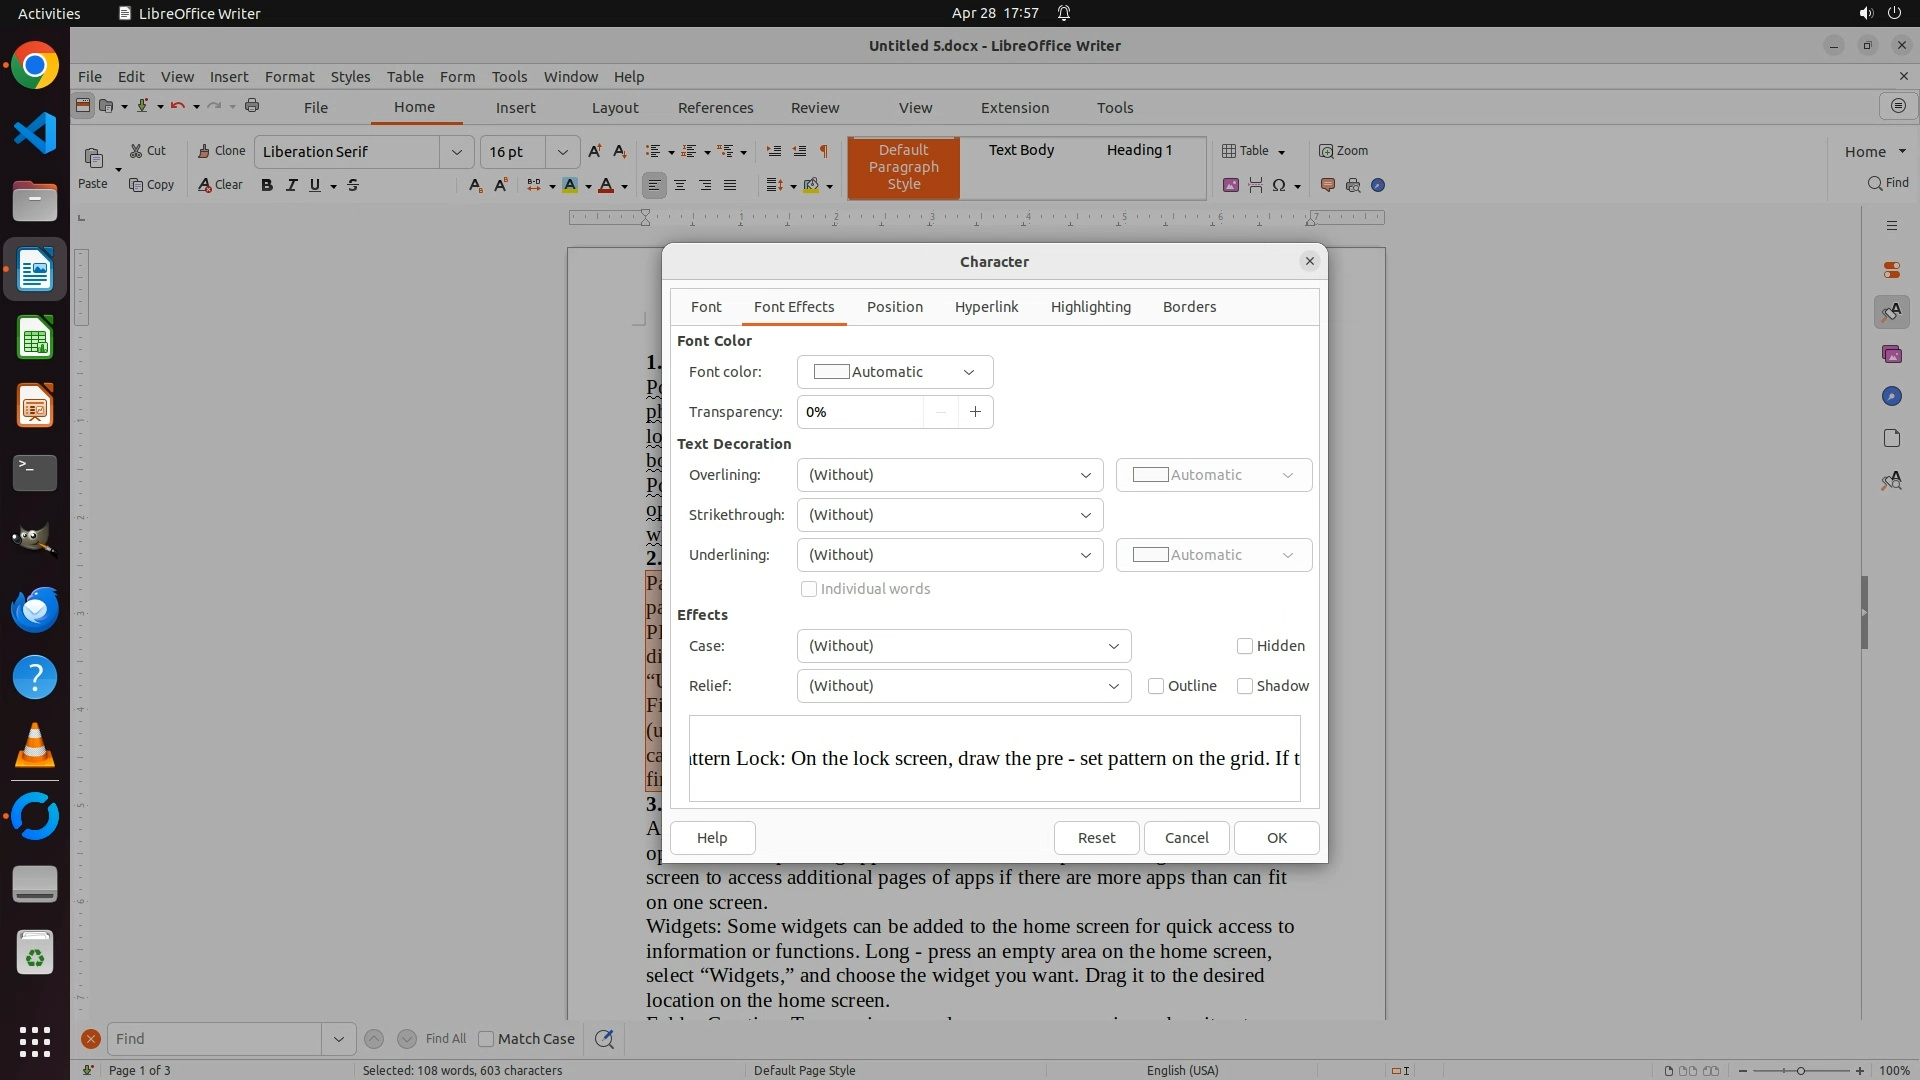Open the Case effects dropdown
The image size is (1920, 1080).
(963, 646)
